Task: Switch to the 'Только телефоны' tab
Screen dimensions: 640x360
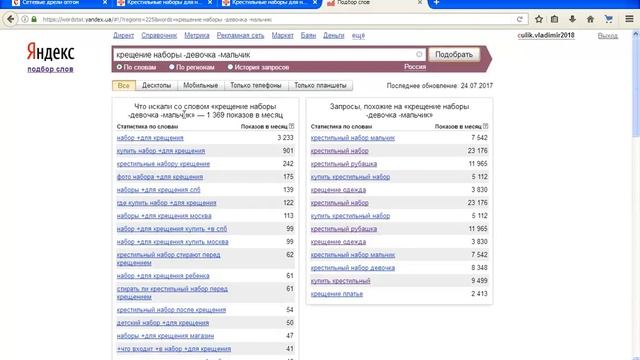Action: (256, 85)
